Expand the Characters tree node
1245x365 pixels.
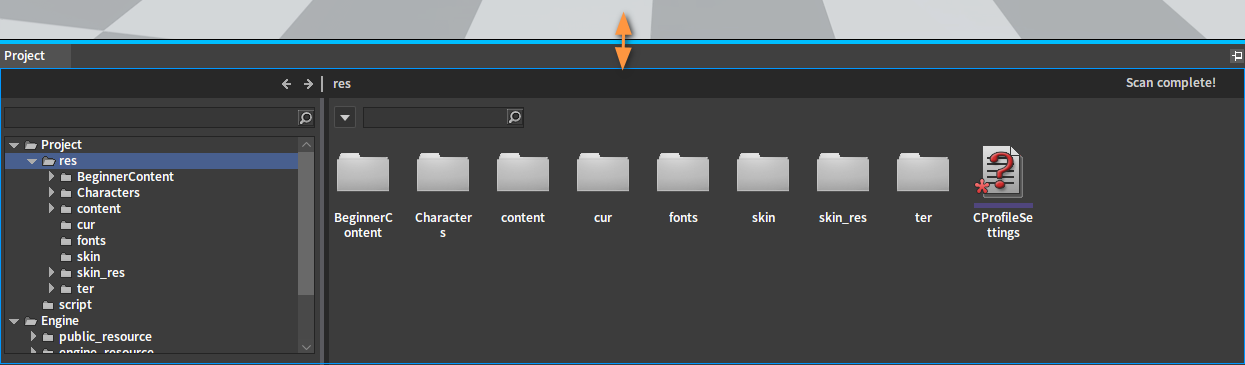click(x=51, y=193)
